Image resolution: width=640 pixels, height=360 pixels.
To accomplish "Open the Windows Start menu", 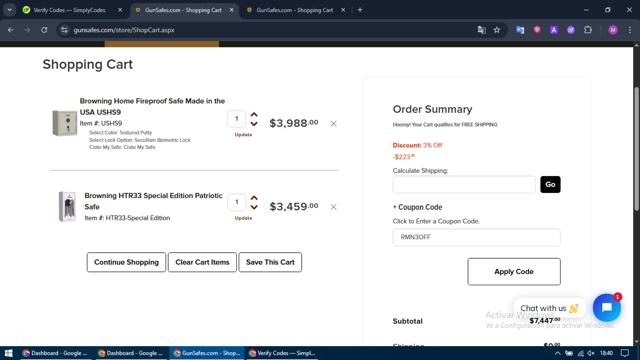I will coord(8,353).
